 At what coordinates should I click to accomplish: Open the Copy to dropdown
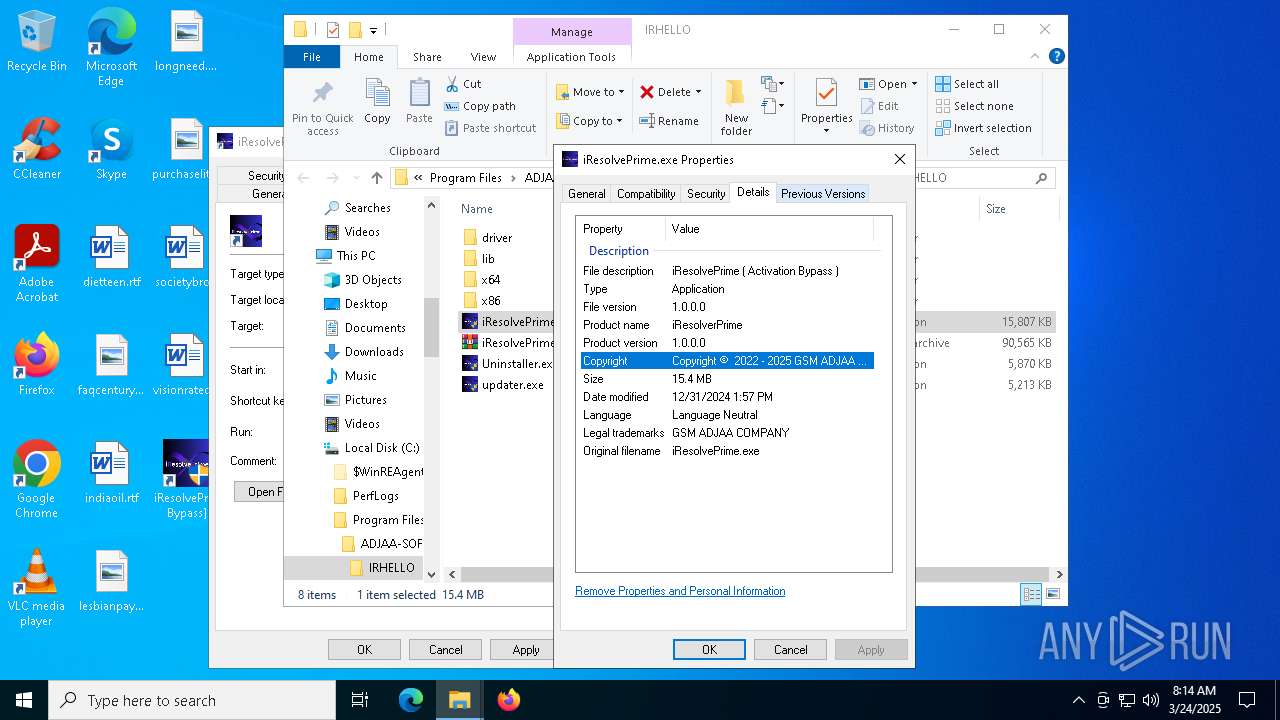(x=589, y=121)
